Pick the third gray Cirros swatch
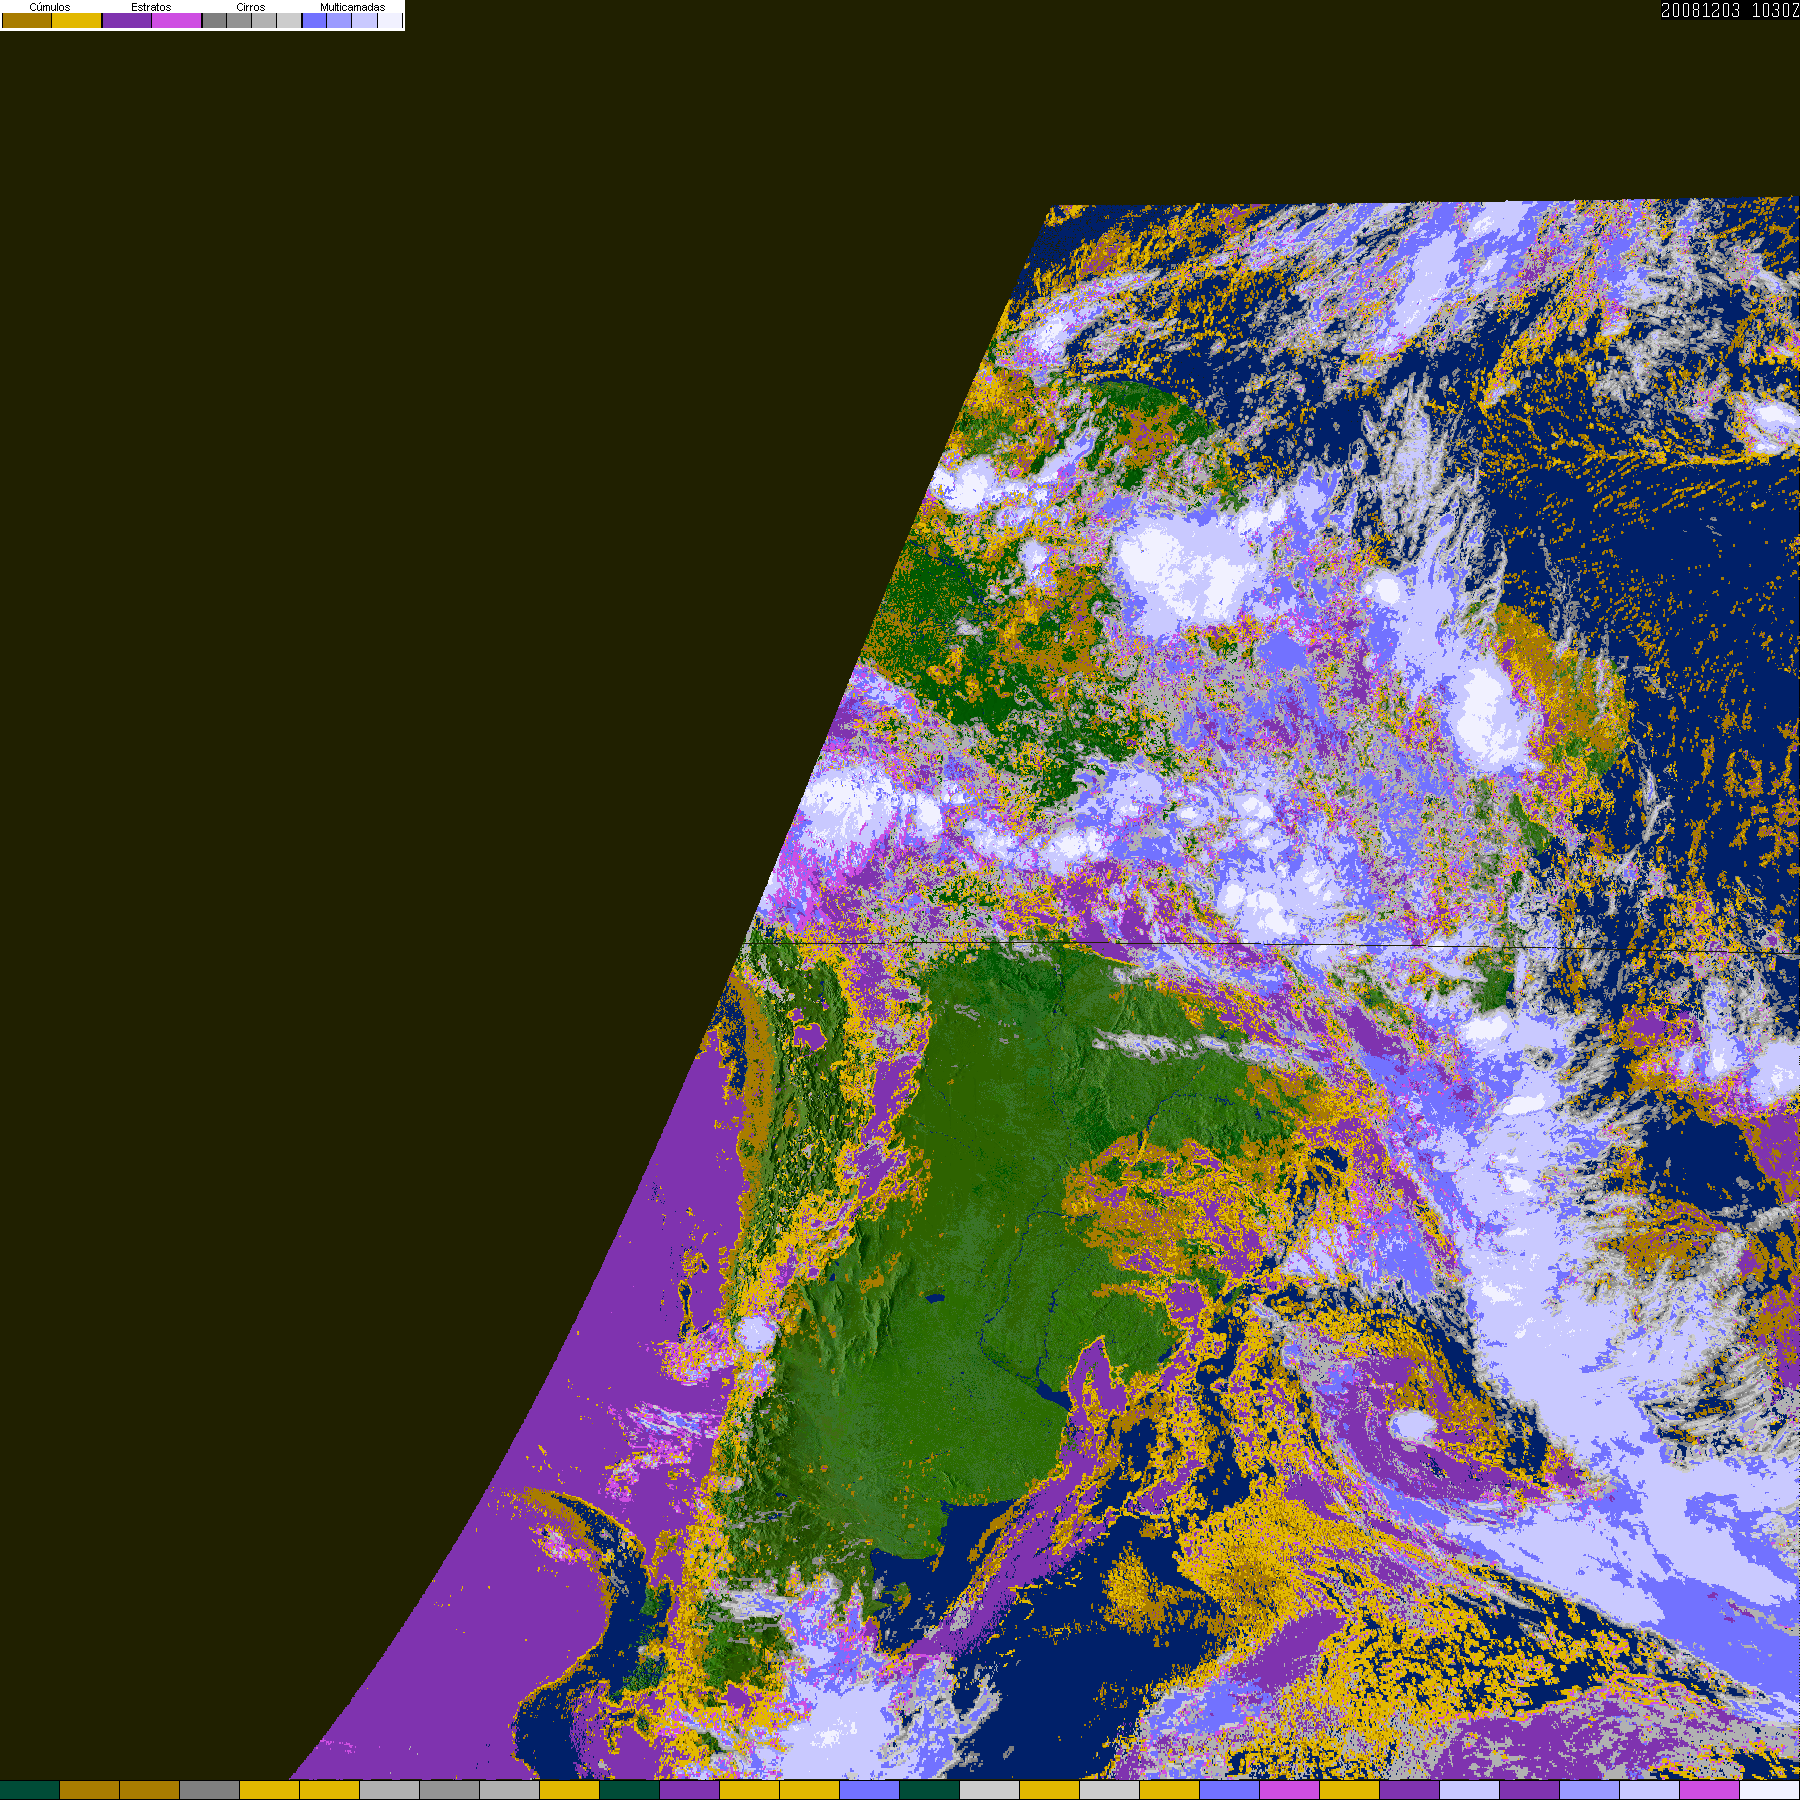The height and width of the screenshot is (1800, 1800). coord(264,21)
